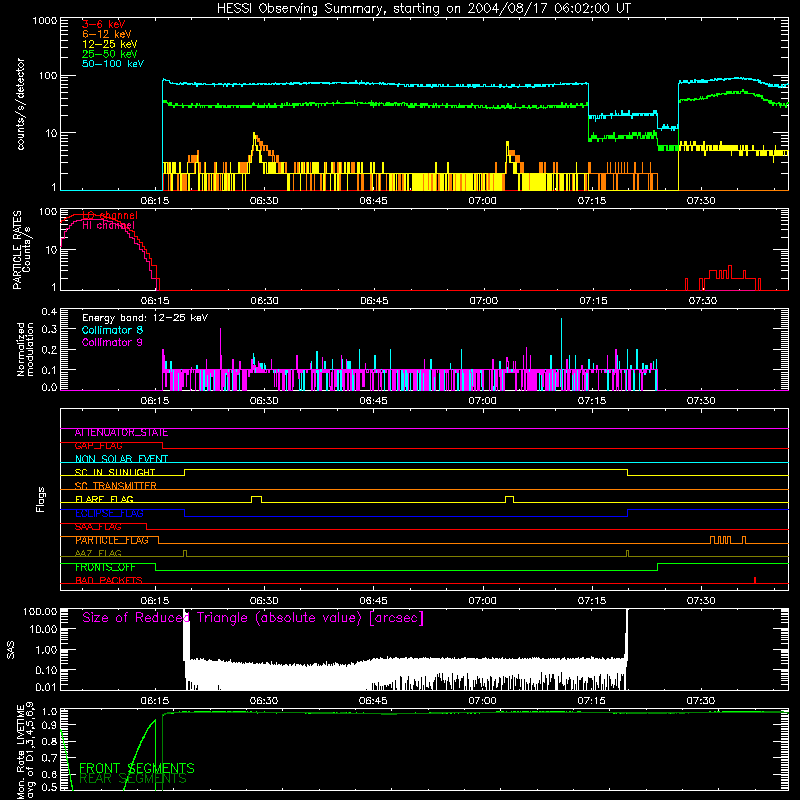Click the 07:15 tick label under particle rates plot
This screenshot has height=800, width=800.
(593, 301)
